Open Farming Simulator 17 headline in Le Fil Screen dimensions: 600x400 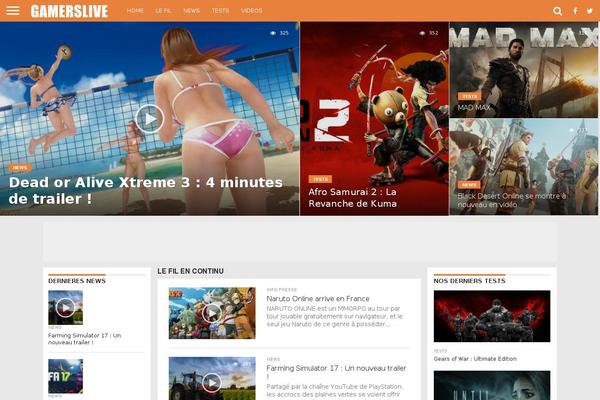tap(336, 371)
